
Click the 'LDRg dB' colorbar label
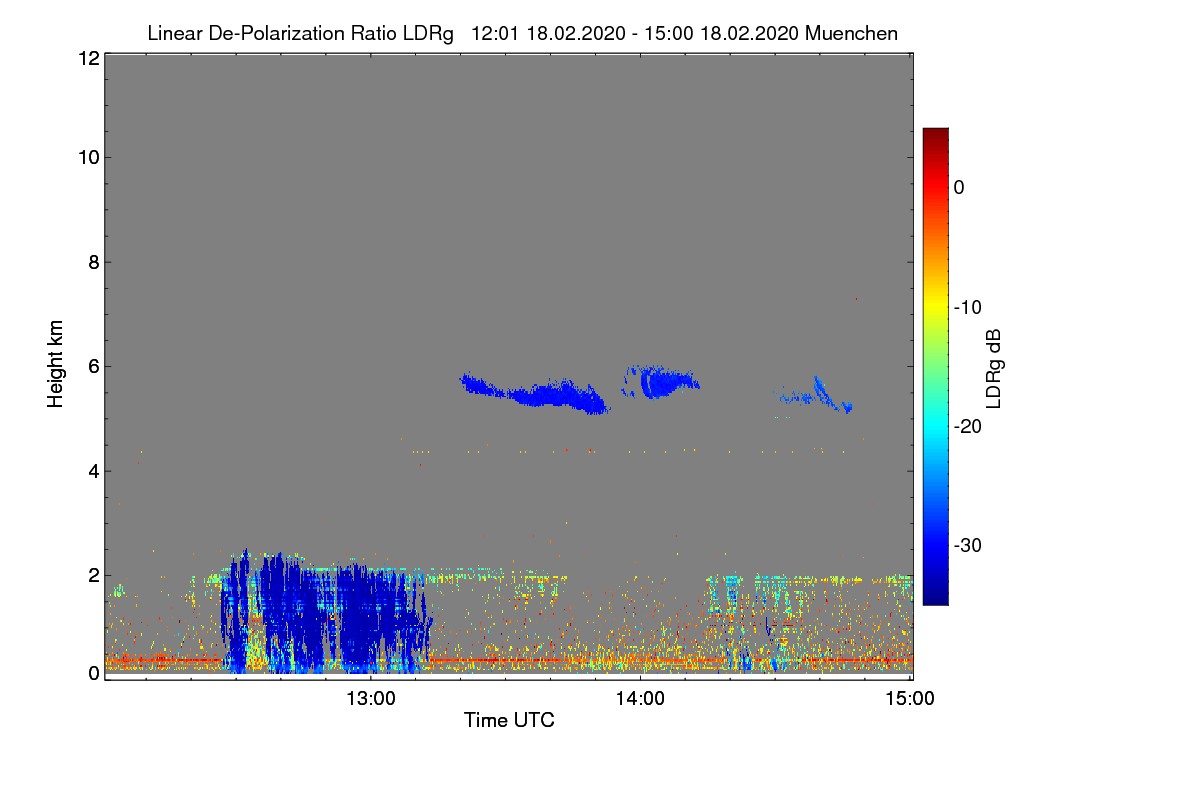(994, 368)
